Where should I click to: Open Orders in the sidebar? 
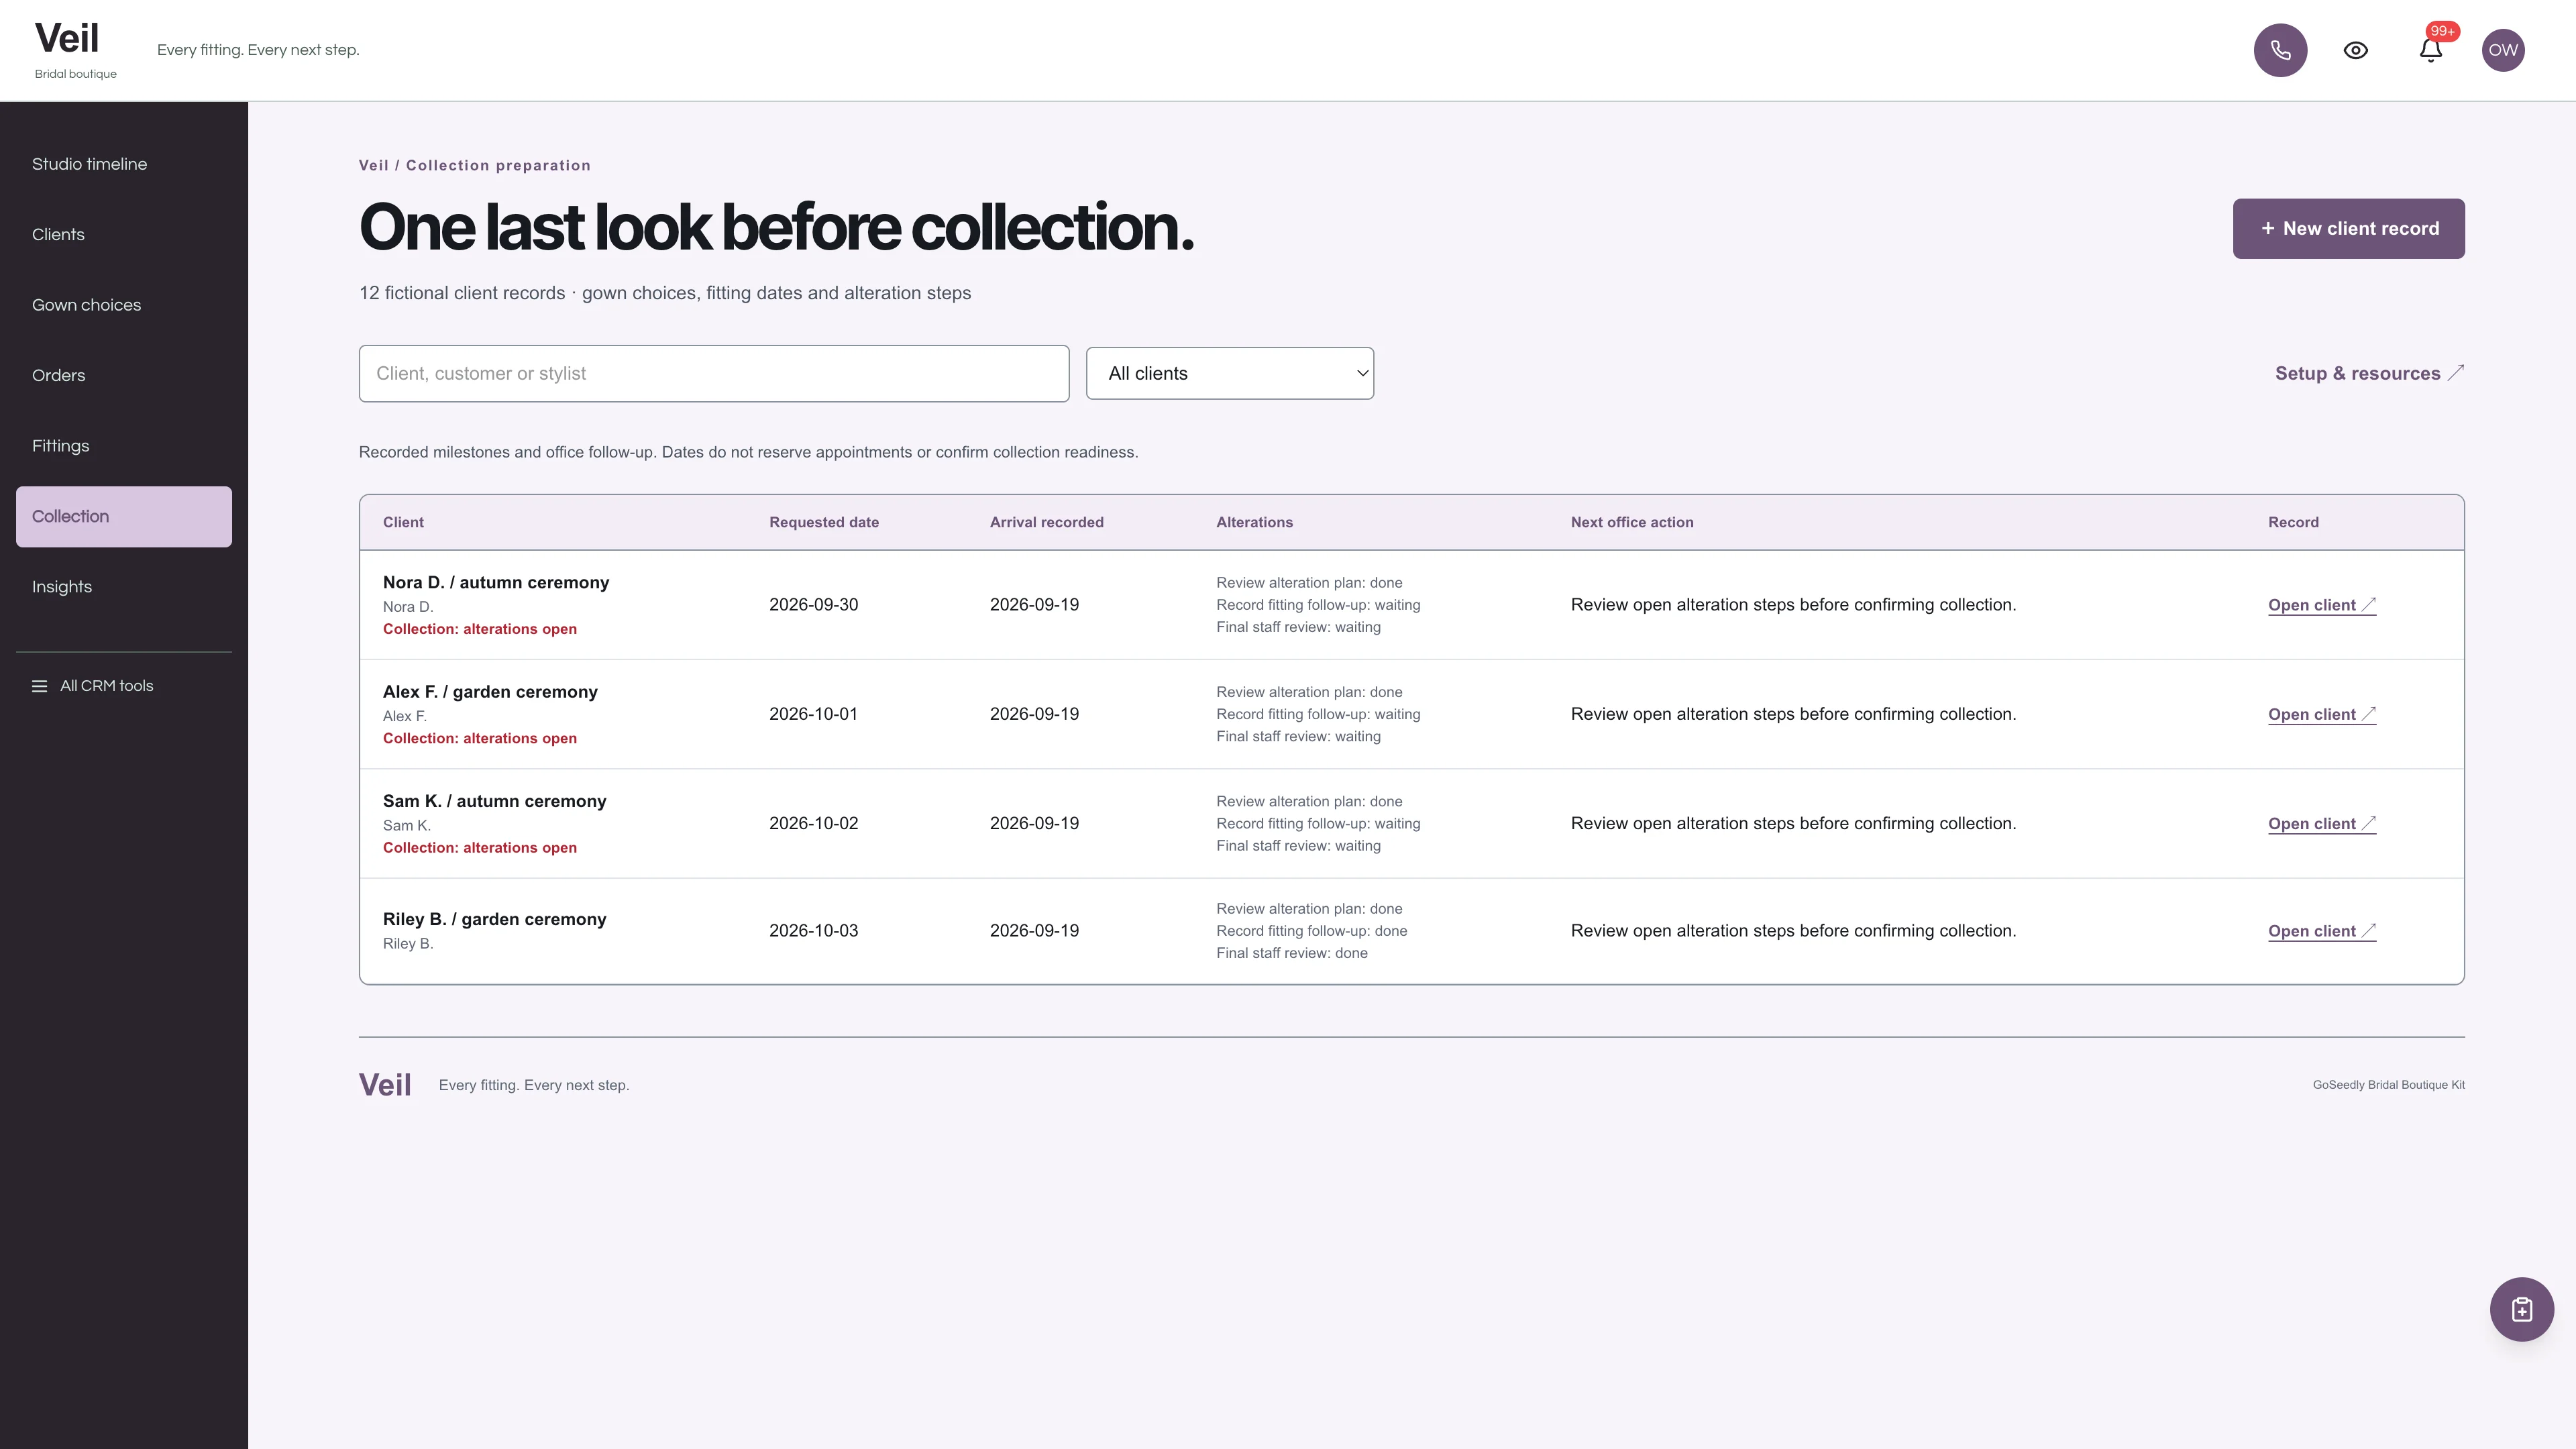point(124,375)
